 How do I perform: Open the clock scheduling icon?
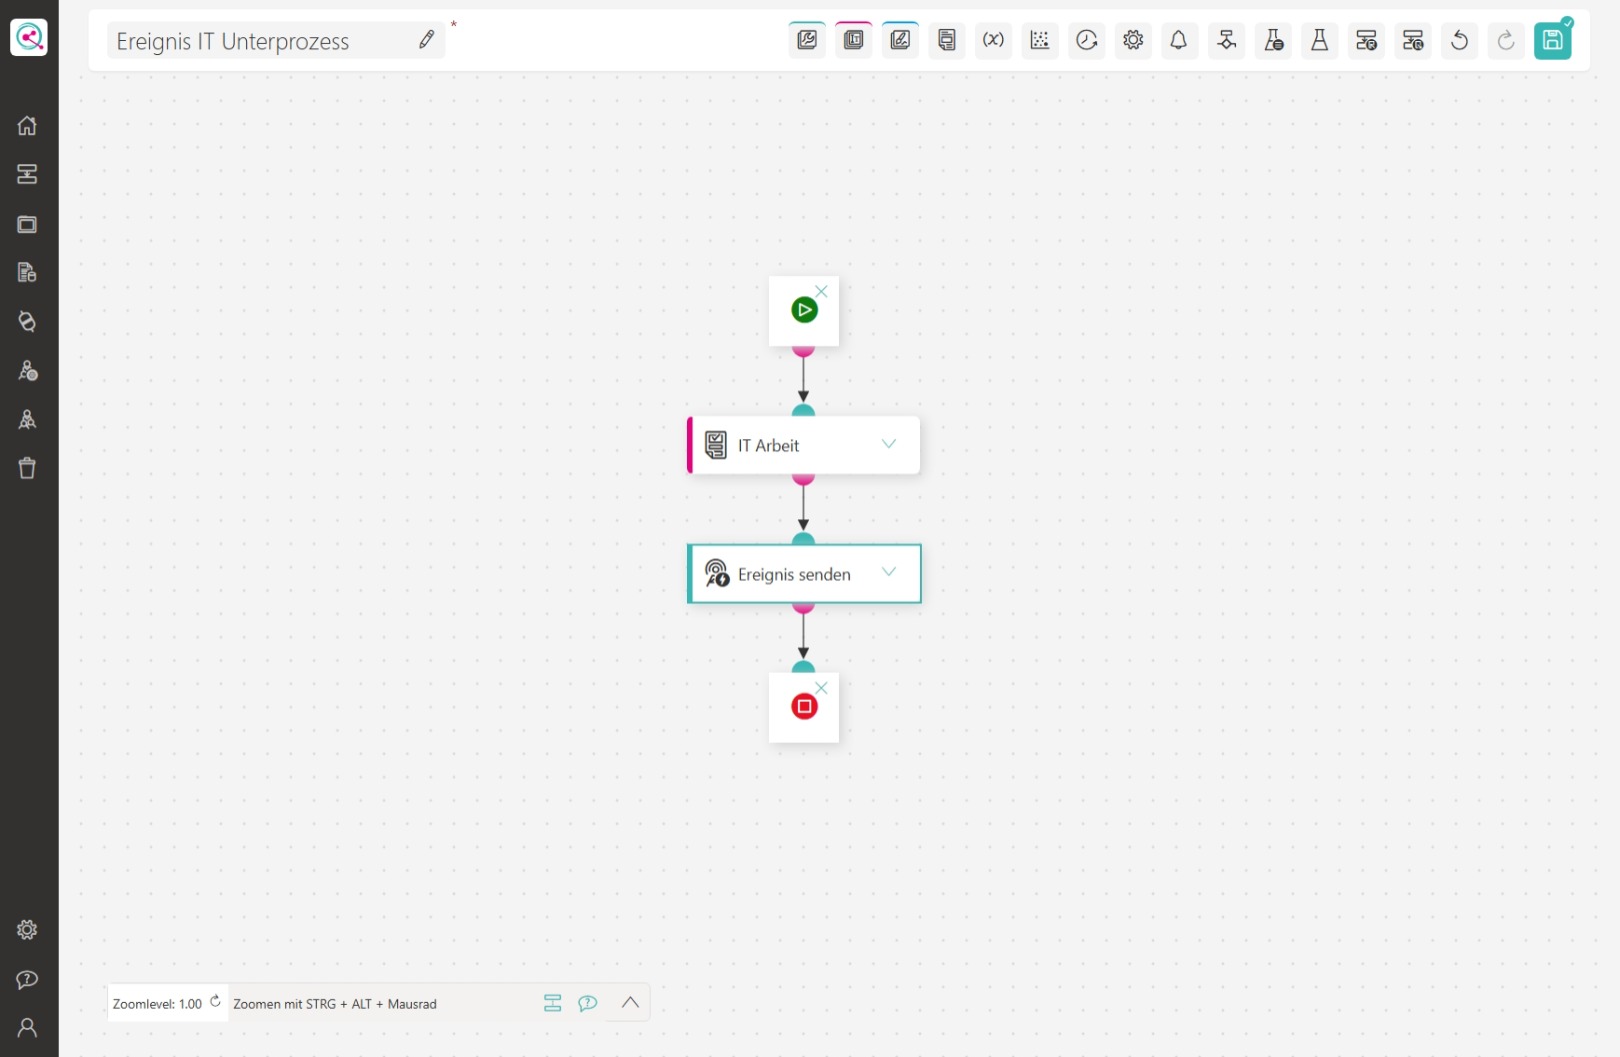click(1086, 40)
